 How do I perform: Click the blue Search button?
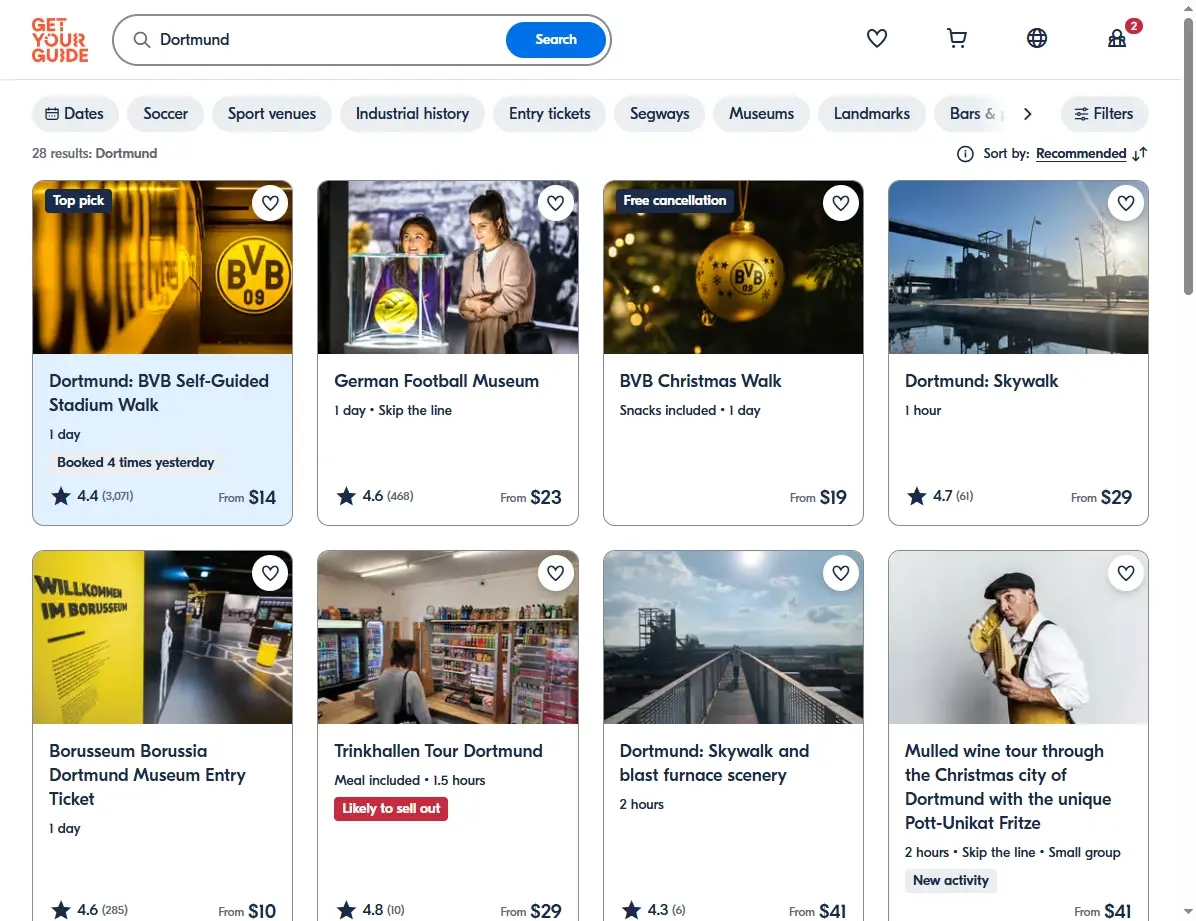coord(555,40)
